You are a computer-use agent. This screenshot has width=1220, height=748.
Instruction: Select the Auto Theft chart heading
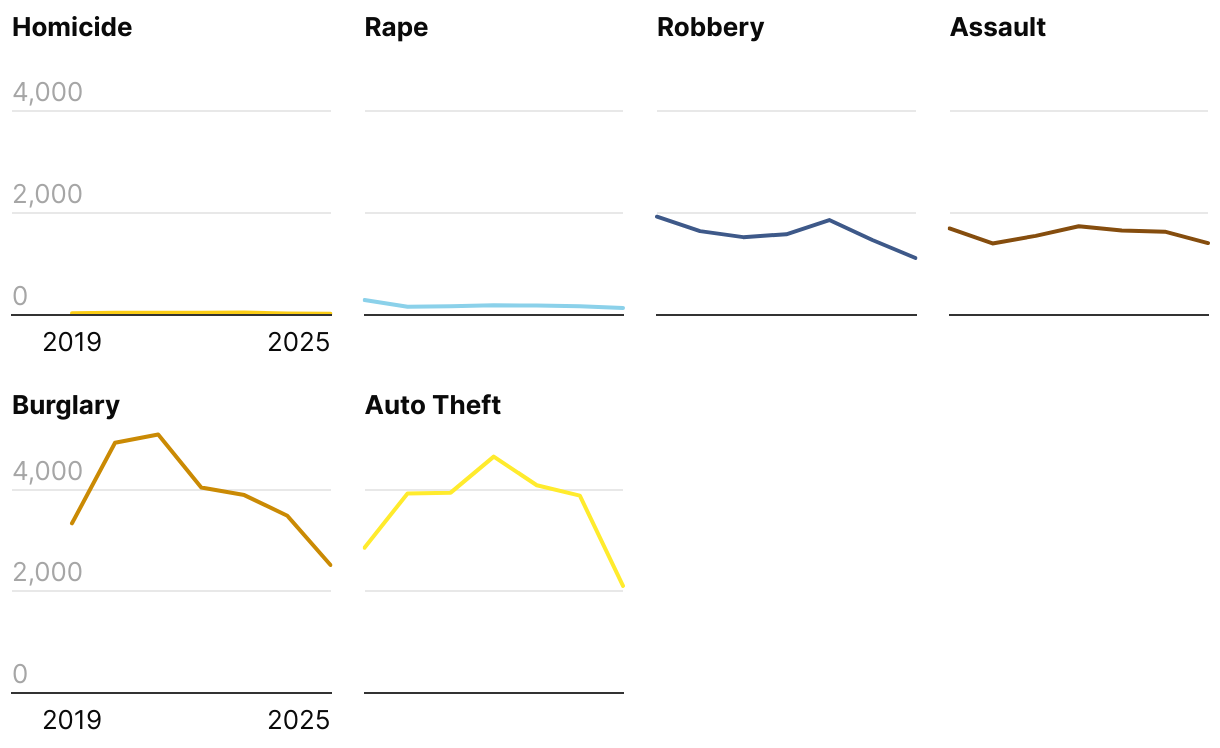point(432,405)
